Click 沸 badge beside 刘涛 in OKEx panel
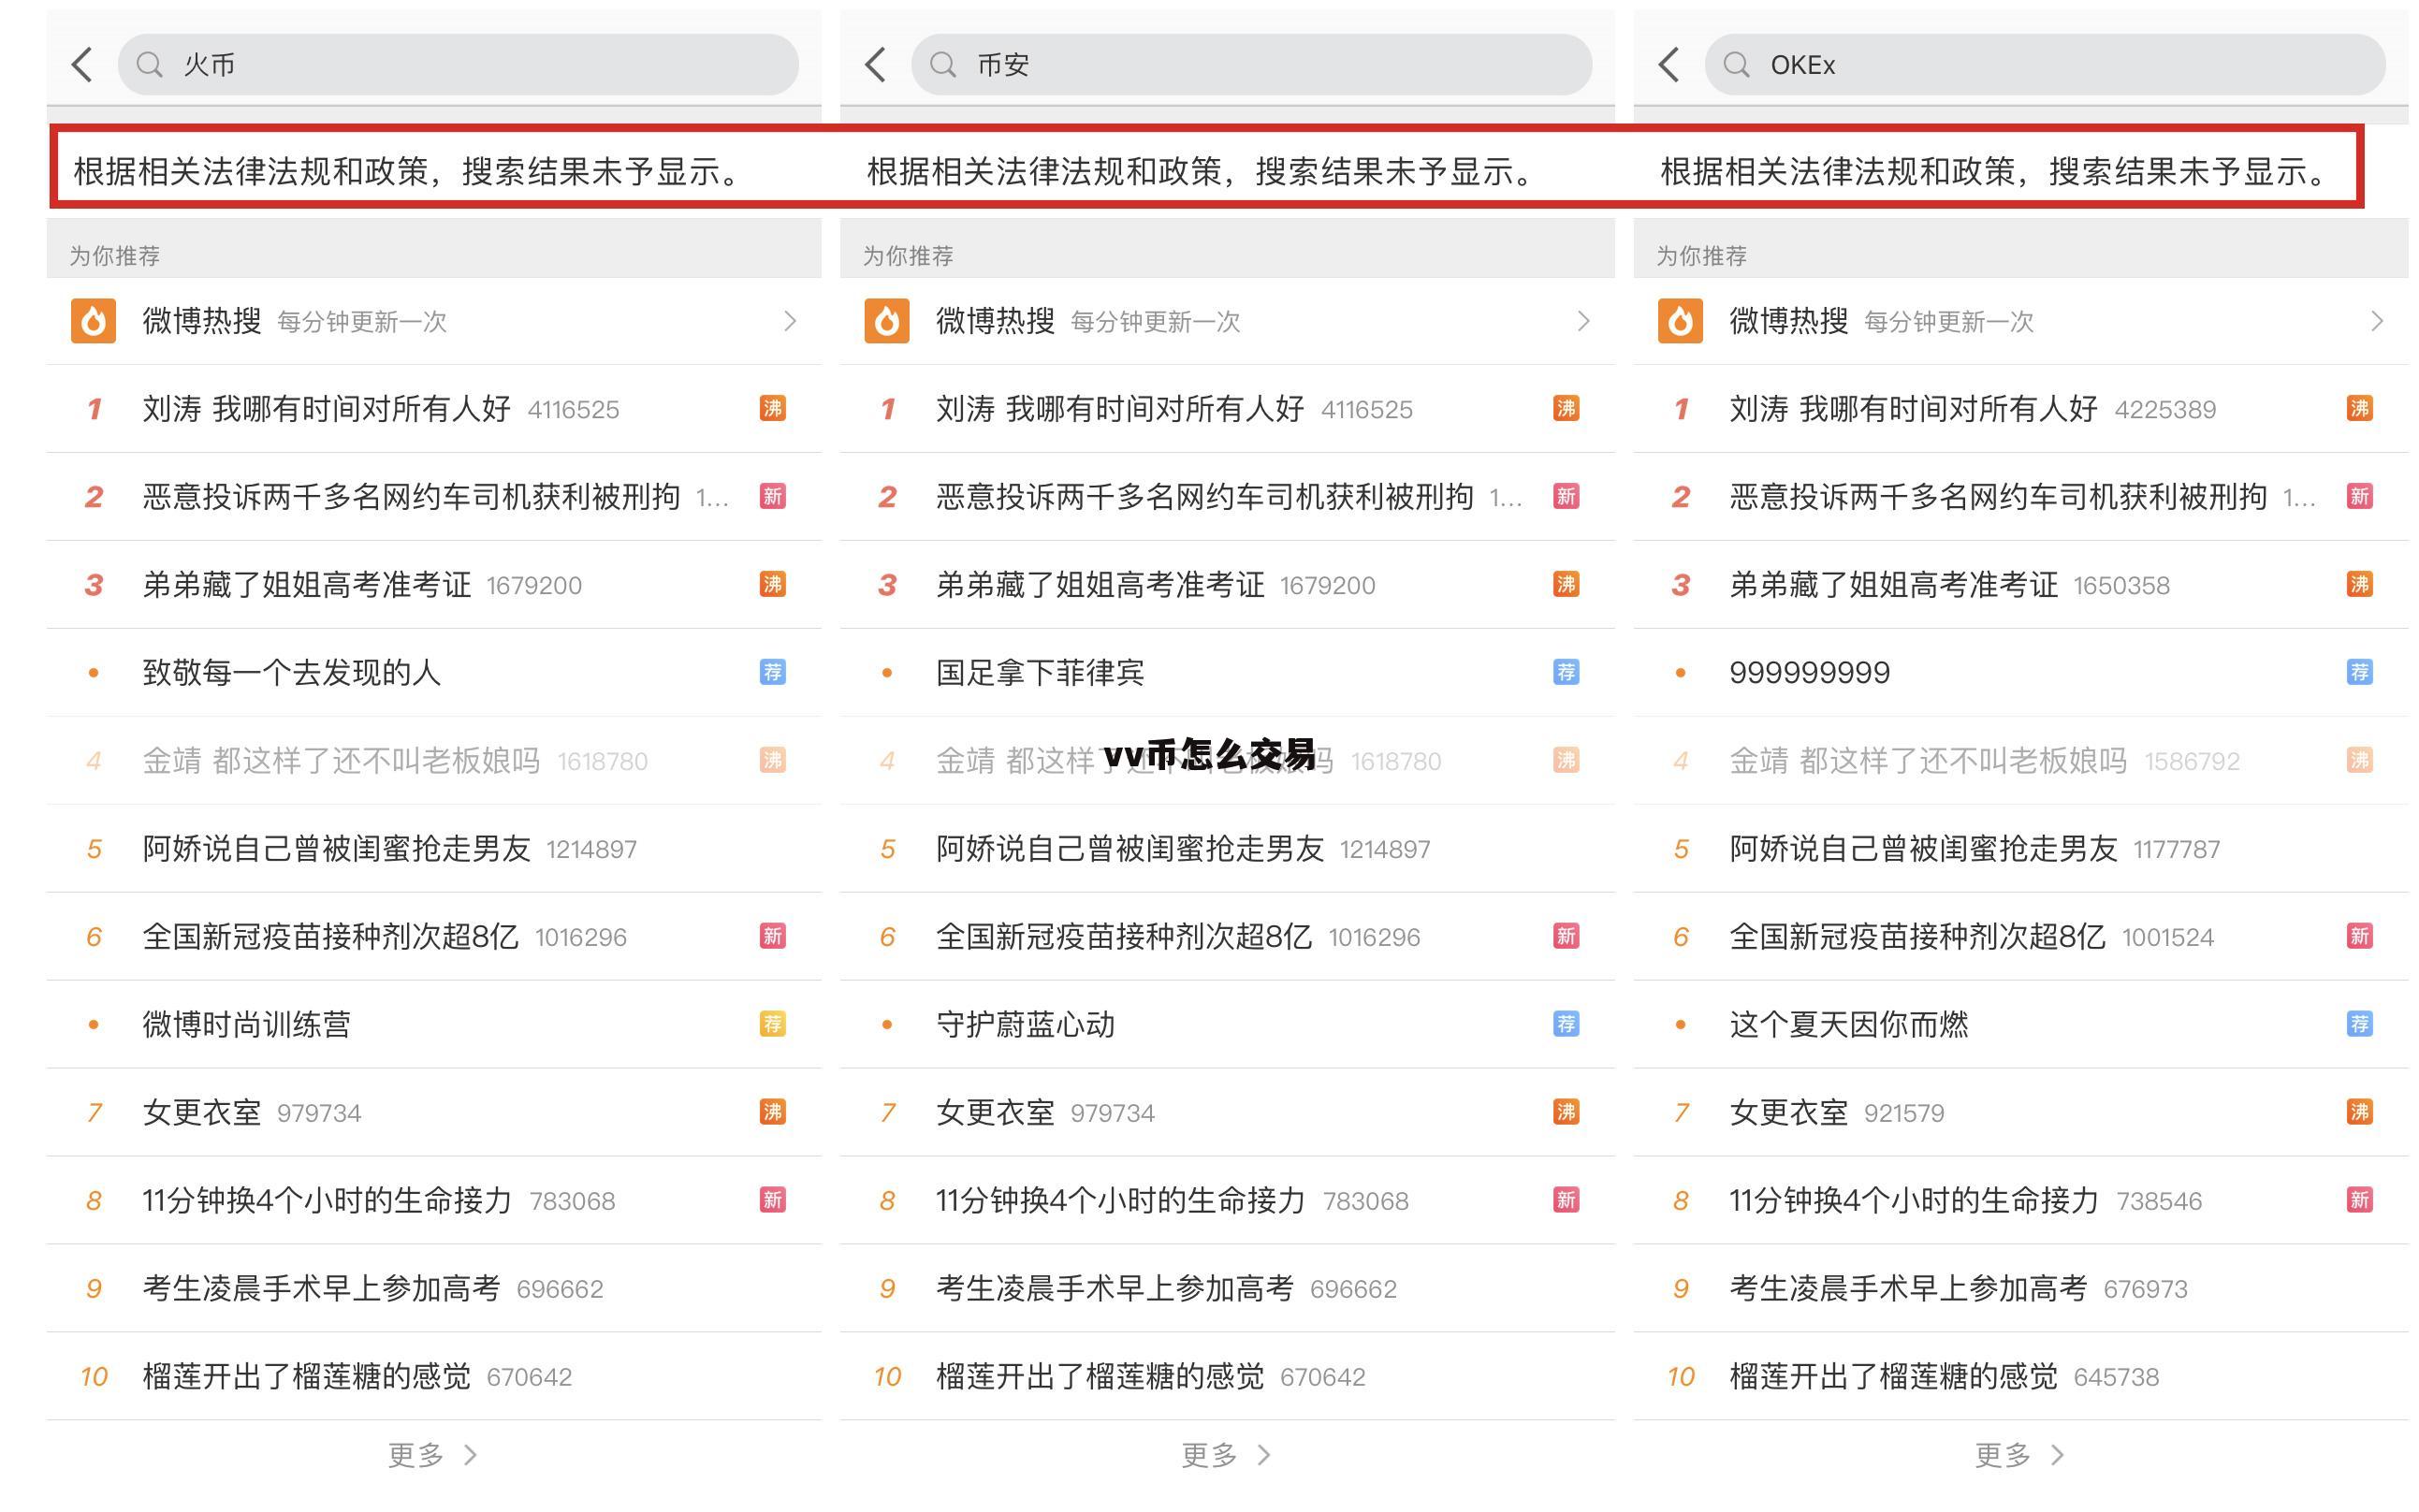The height and width of the screenshot is (1512, 2419). tap(2359, 408)
